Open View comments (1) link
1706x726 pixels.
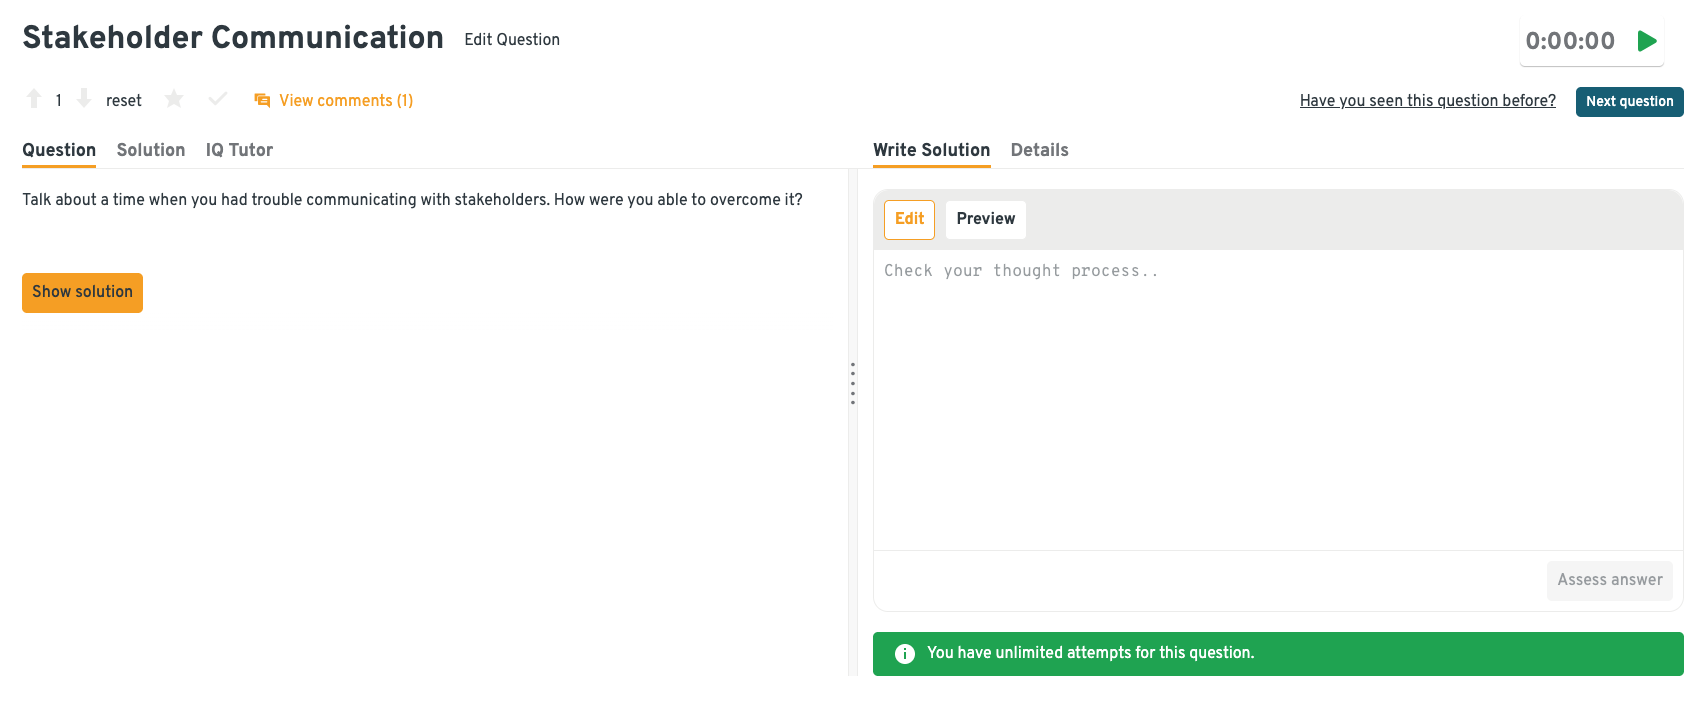346,101
